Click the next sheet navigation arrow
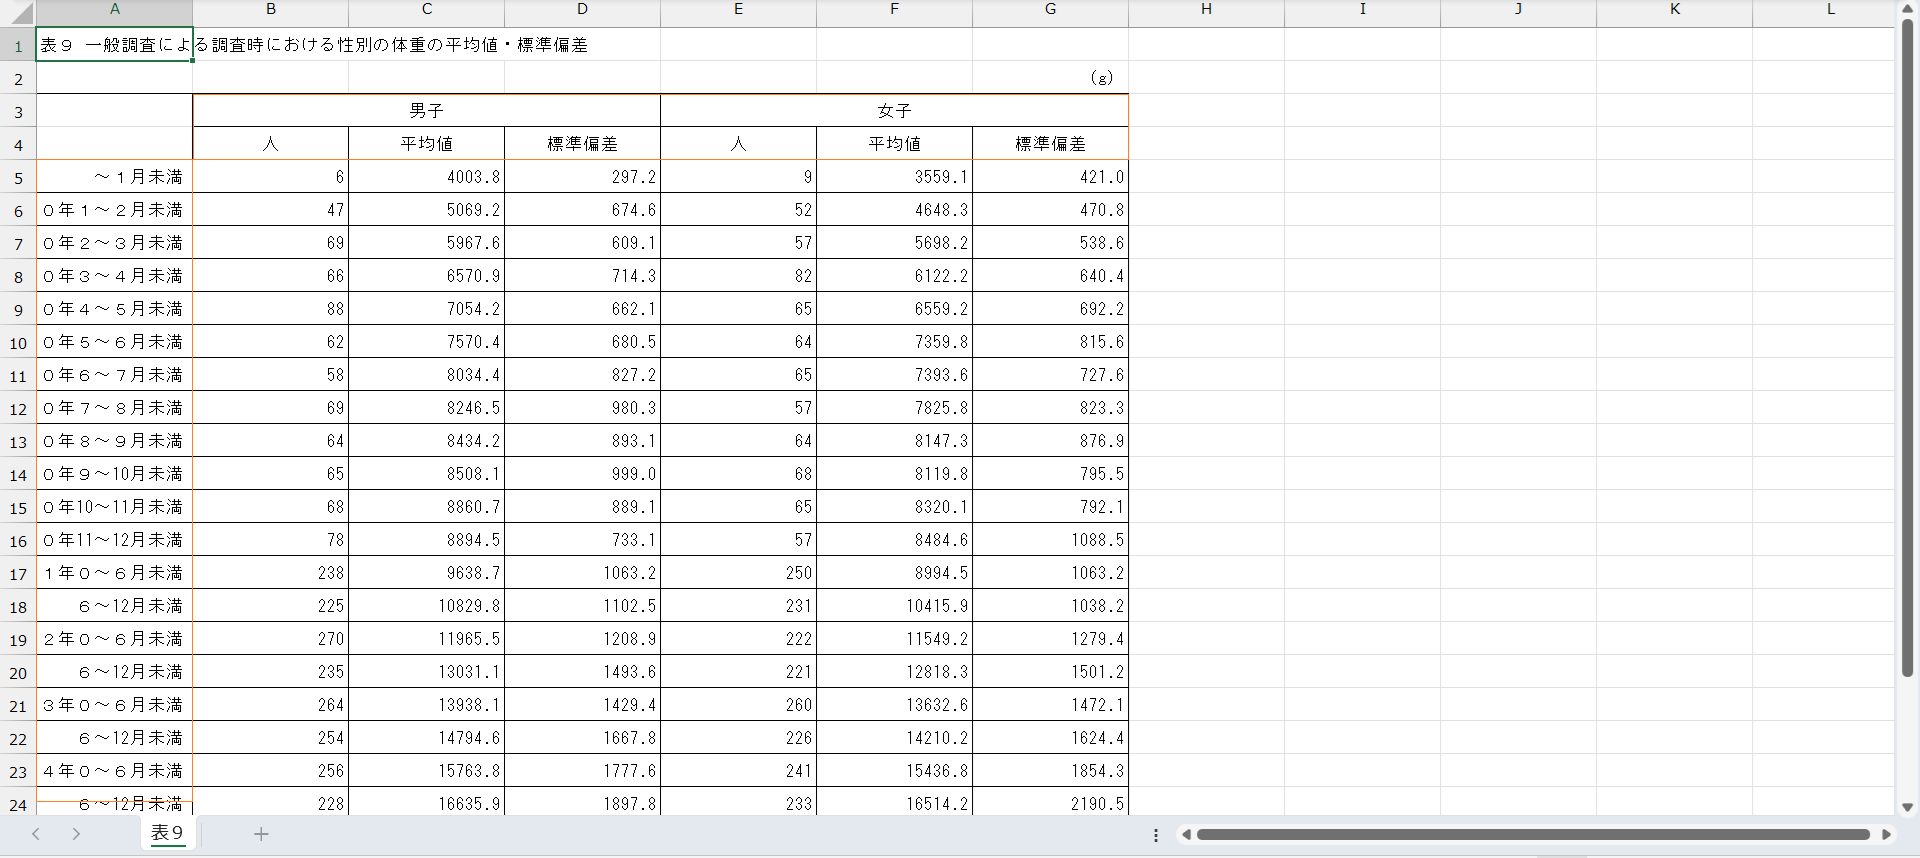This screenshot has width=1920, height=858. pyautogui.click(x=76, y=834)
